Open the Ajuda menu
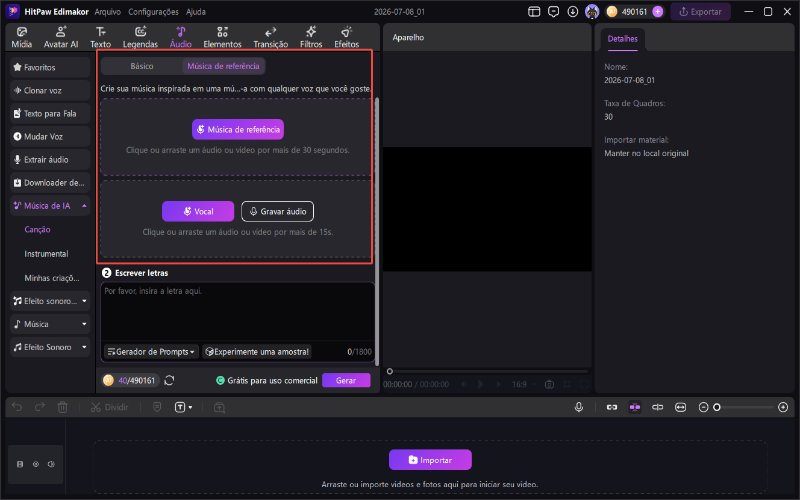The width and height of the screenshot is (800, 500). click(x=195, y=12)
